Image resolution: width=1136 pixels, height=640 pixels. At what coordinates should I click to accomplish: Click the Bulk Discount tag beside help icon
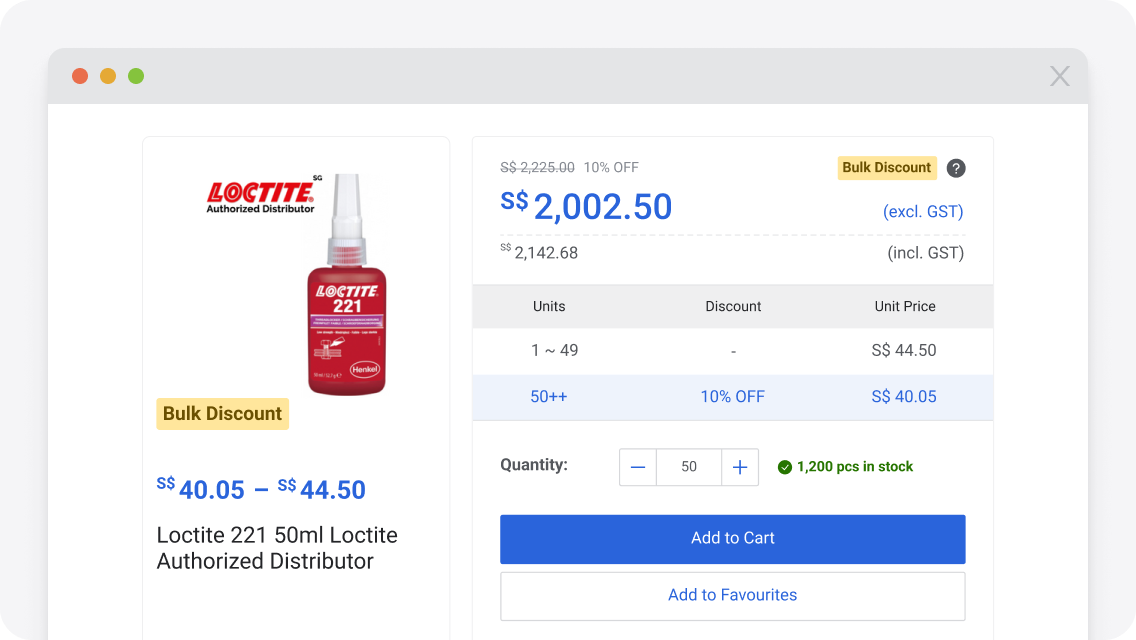coord(886,168)
